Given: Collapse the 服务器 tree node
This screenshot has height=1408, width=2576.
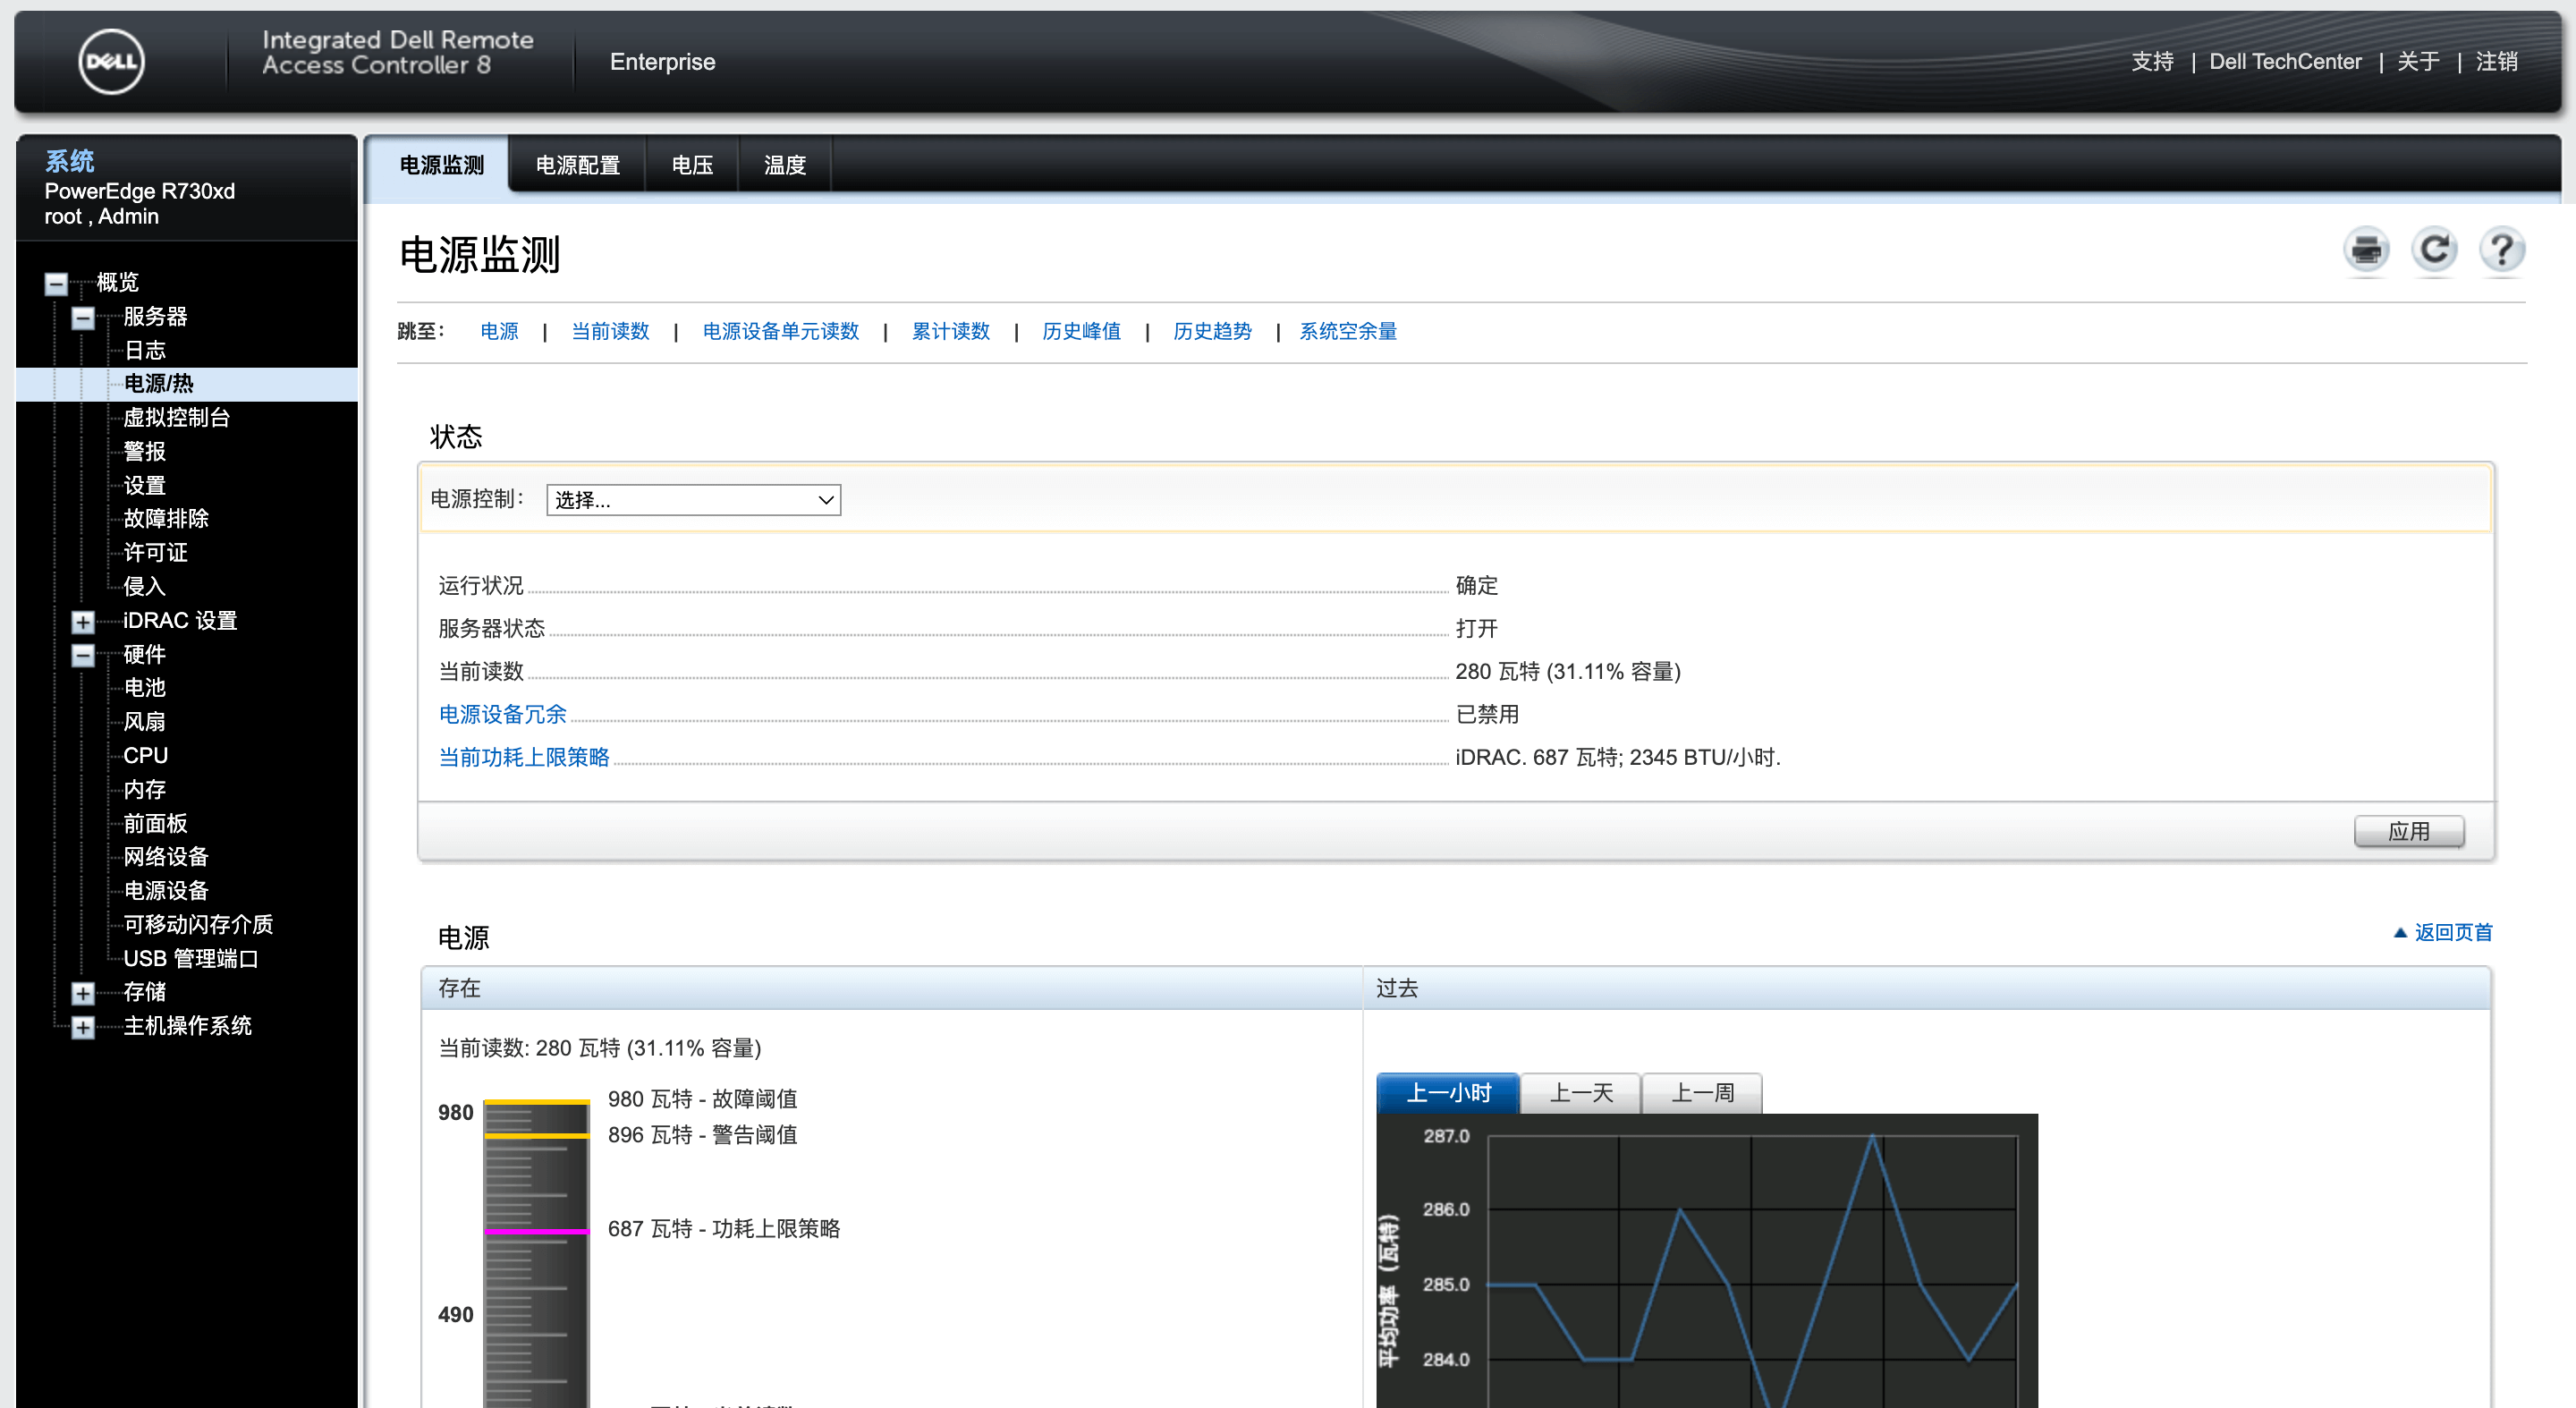Looking at the screenshot, I should point(83,318).
